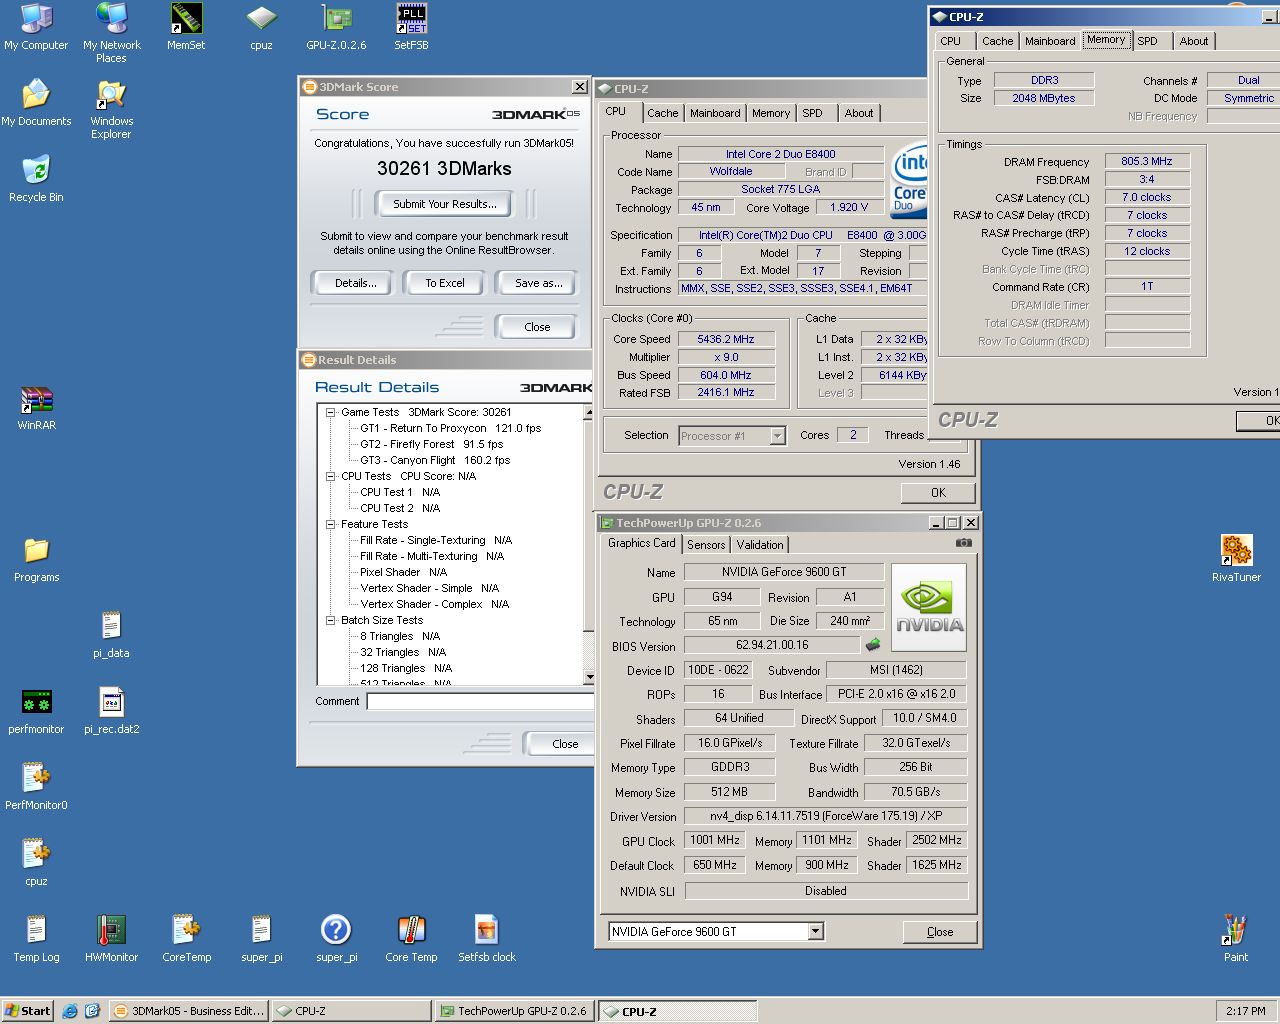1280x1024 pixels.
Task: Collapse the Game Tests tree node
Action: coord(331,412)
